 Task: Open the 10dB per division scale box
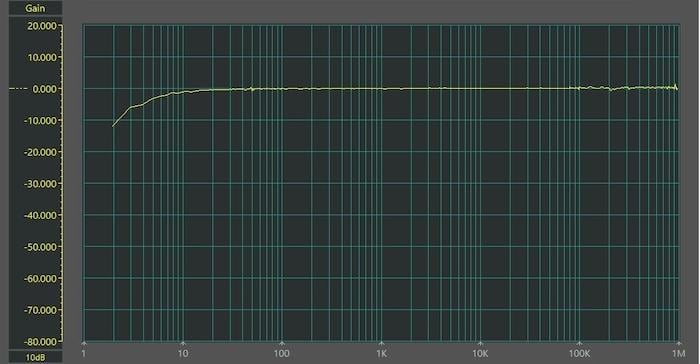[35, 357]
